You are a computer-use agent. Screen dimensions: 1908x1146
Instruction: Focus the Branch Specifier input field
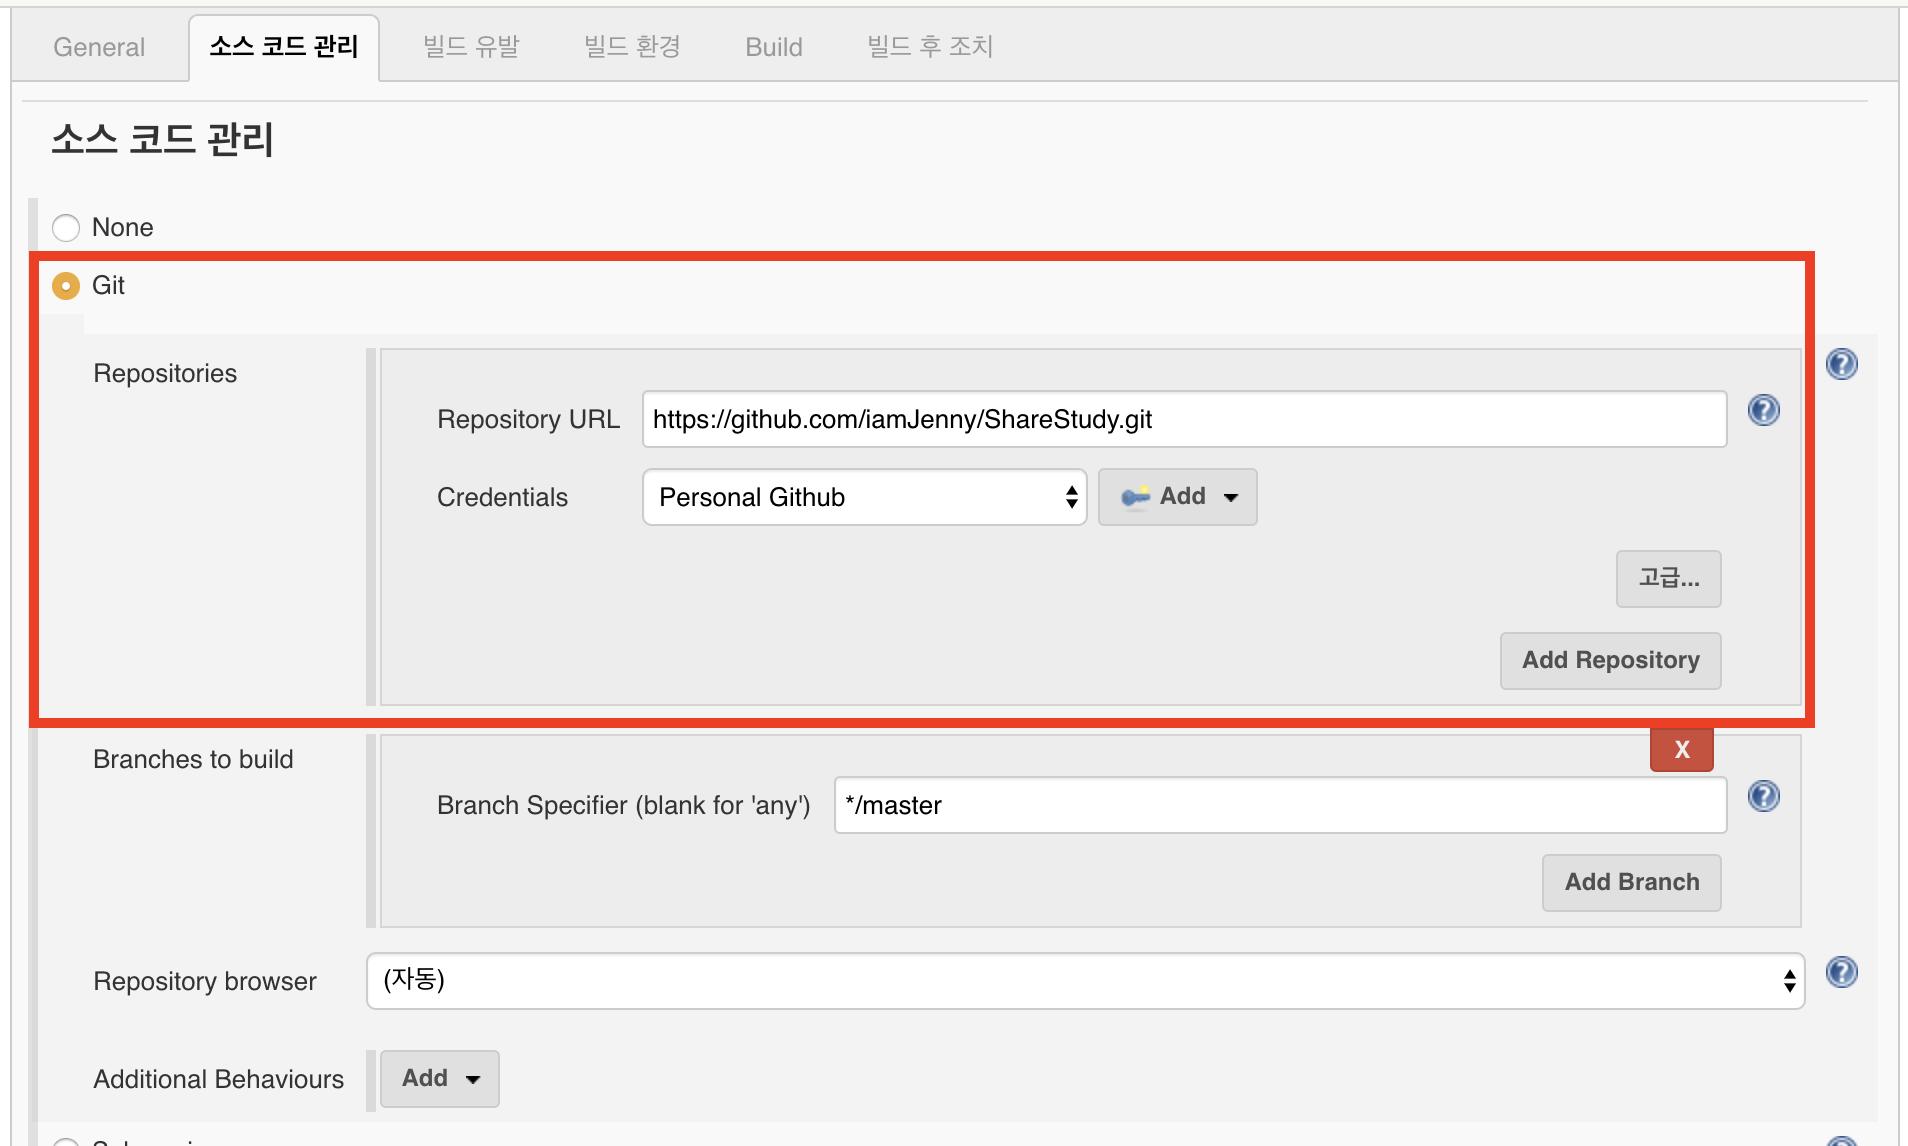click(x=1280, y=805)
